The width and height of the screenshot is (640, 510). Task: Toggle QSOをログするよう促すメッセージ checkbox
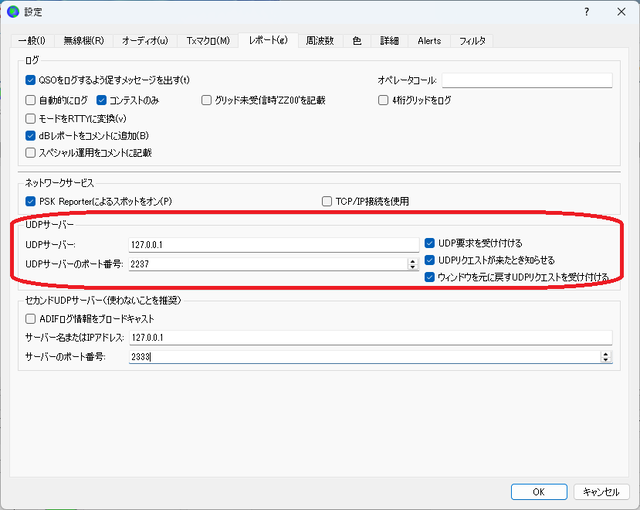[31, 80]
